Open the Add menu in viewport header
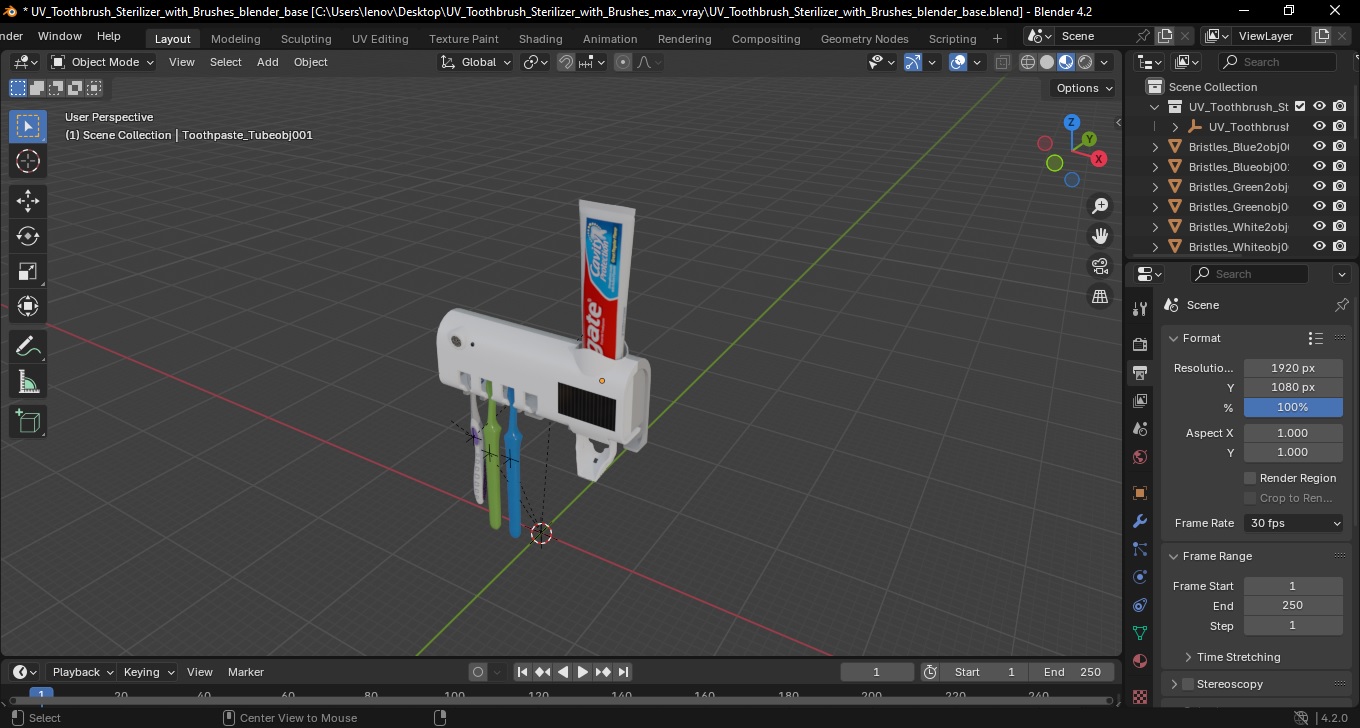 tap(268, 62)
